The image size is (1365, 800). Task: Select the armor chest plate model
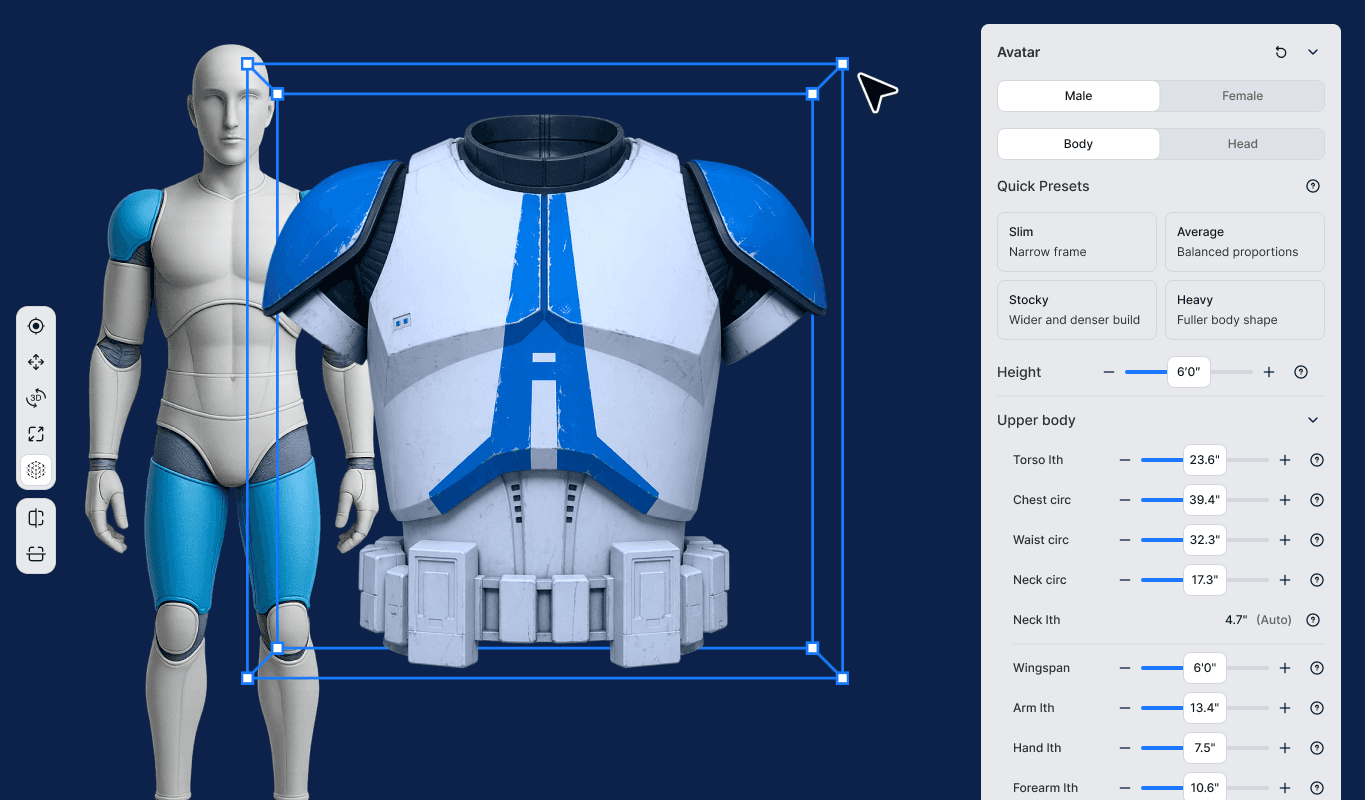(545, 390)
